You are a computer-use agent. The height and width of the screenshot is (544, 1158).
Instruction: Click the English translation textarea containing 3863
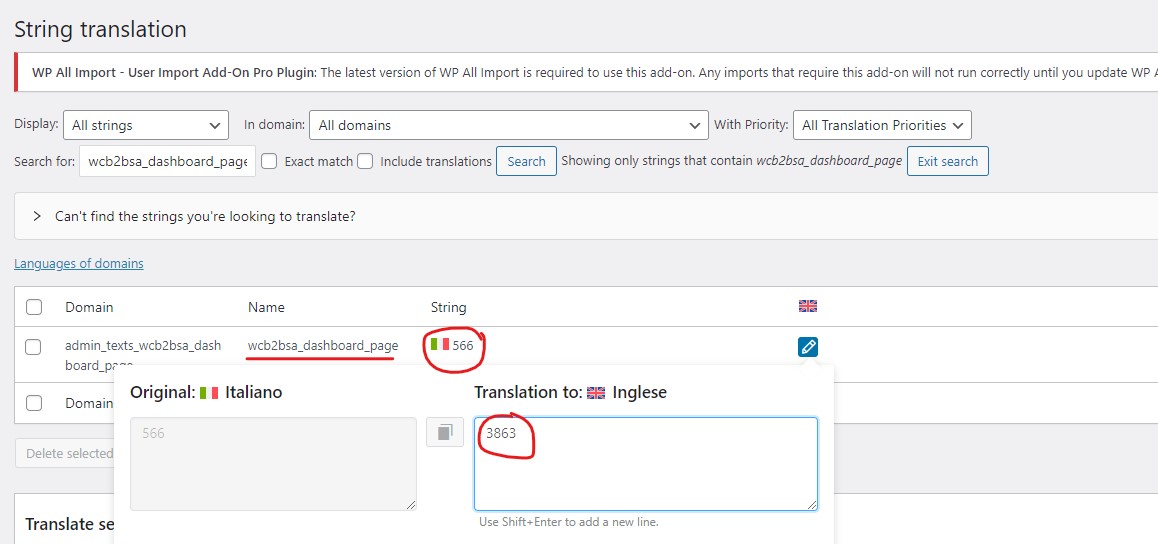pyautogui.click(x=645, y=464)
